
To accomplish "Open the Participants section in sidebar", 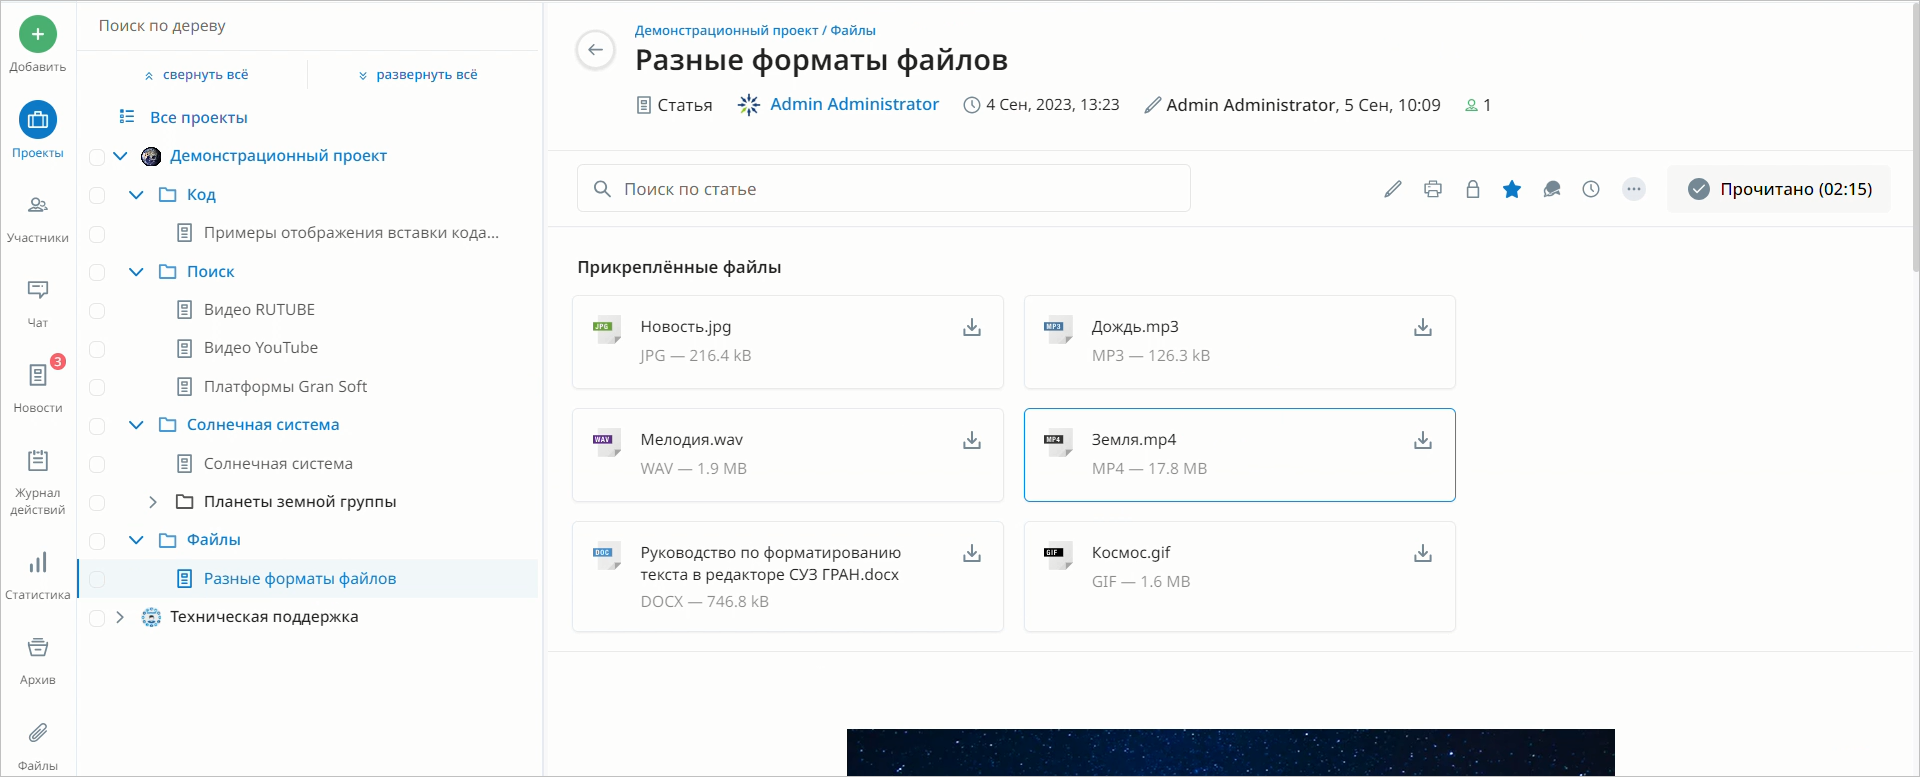I will point(38,218).
